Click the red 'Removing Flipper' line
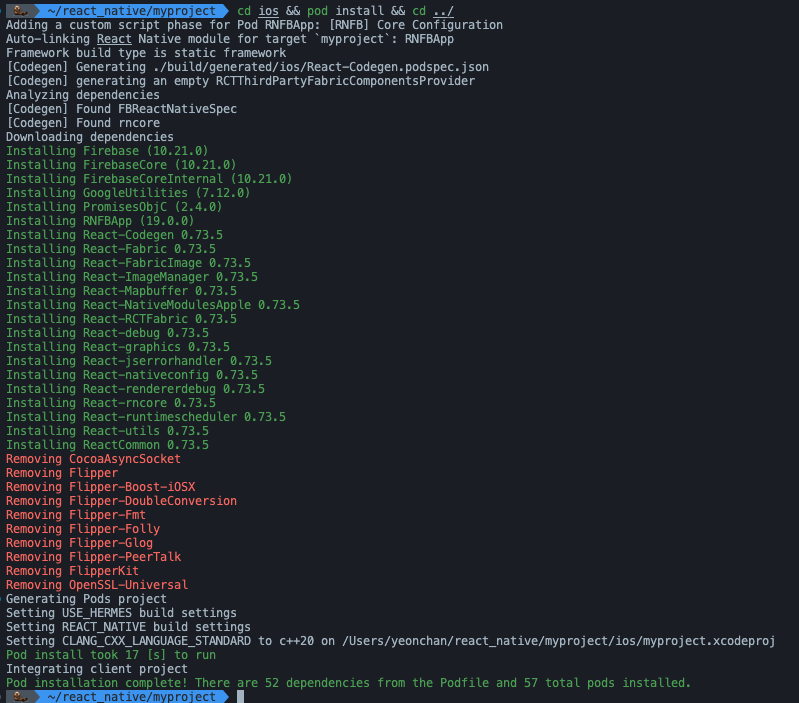 coord(62,473)
